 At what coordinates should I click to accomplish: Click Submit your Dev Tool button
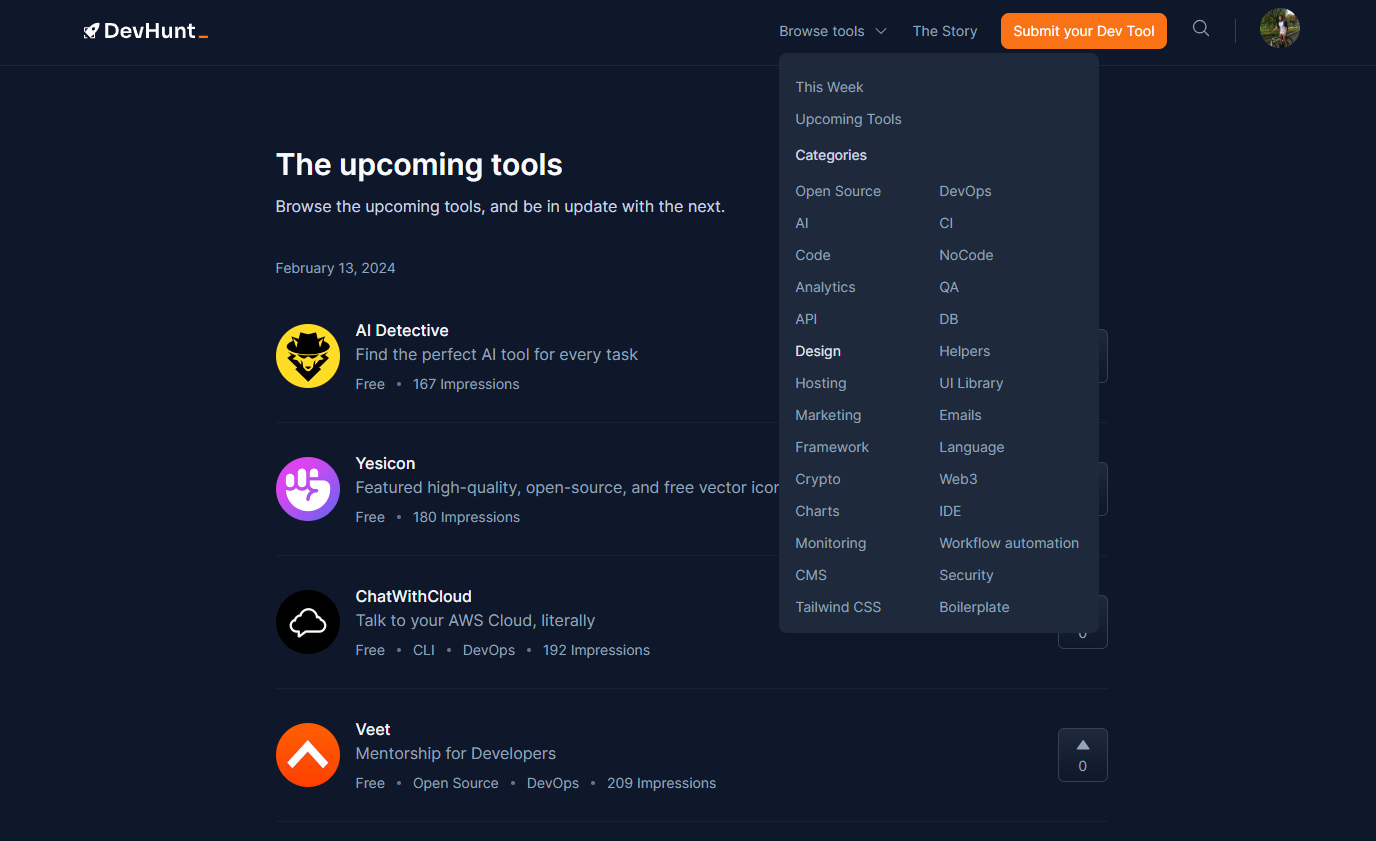[1083, 31]
